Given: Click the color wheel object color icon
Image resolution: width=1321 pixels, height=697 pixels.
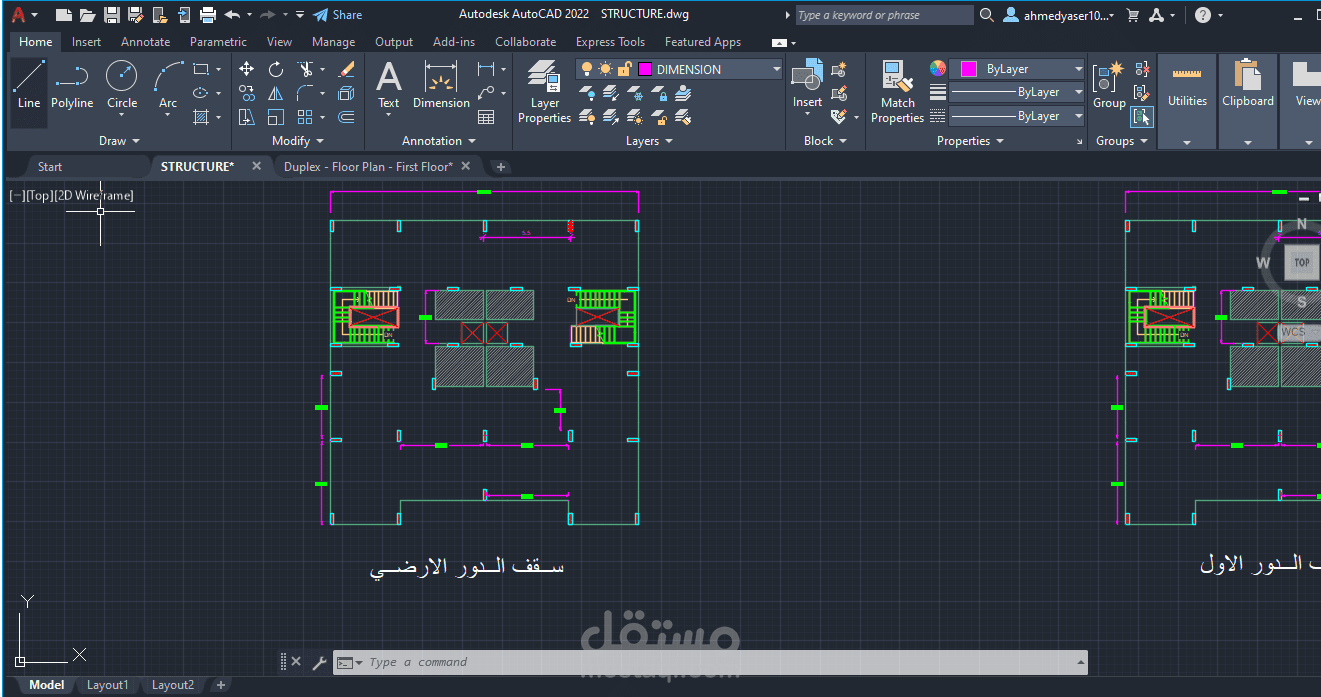Looking at the screenshot, I should click(937, 68).
